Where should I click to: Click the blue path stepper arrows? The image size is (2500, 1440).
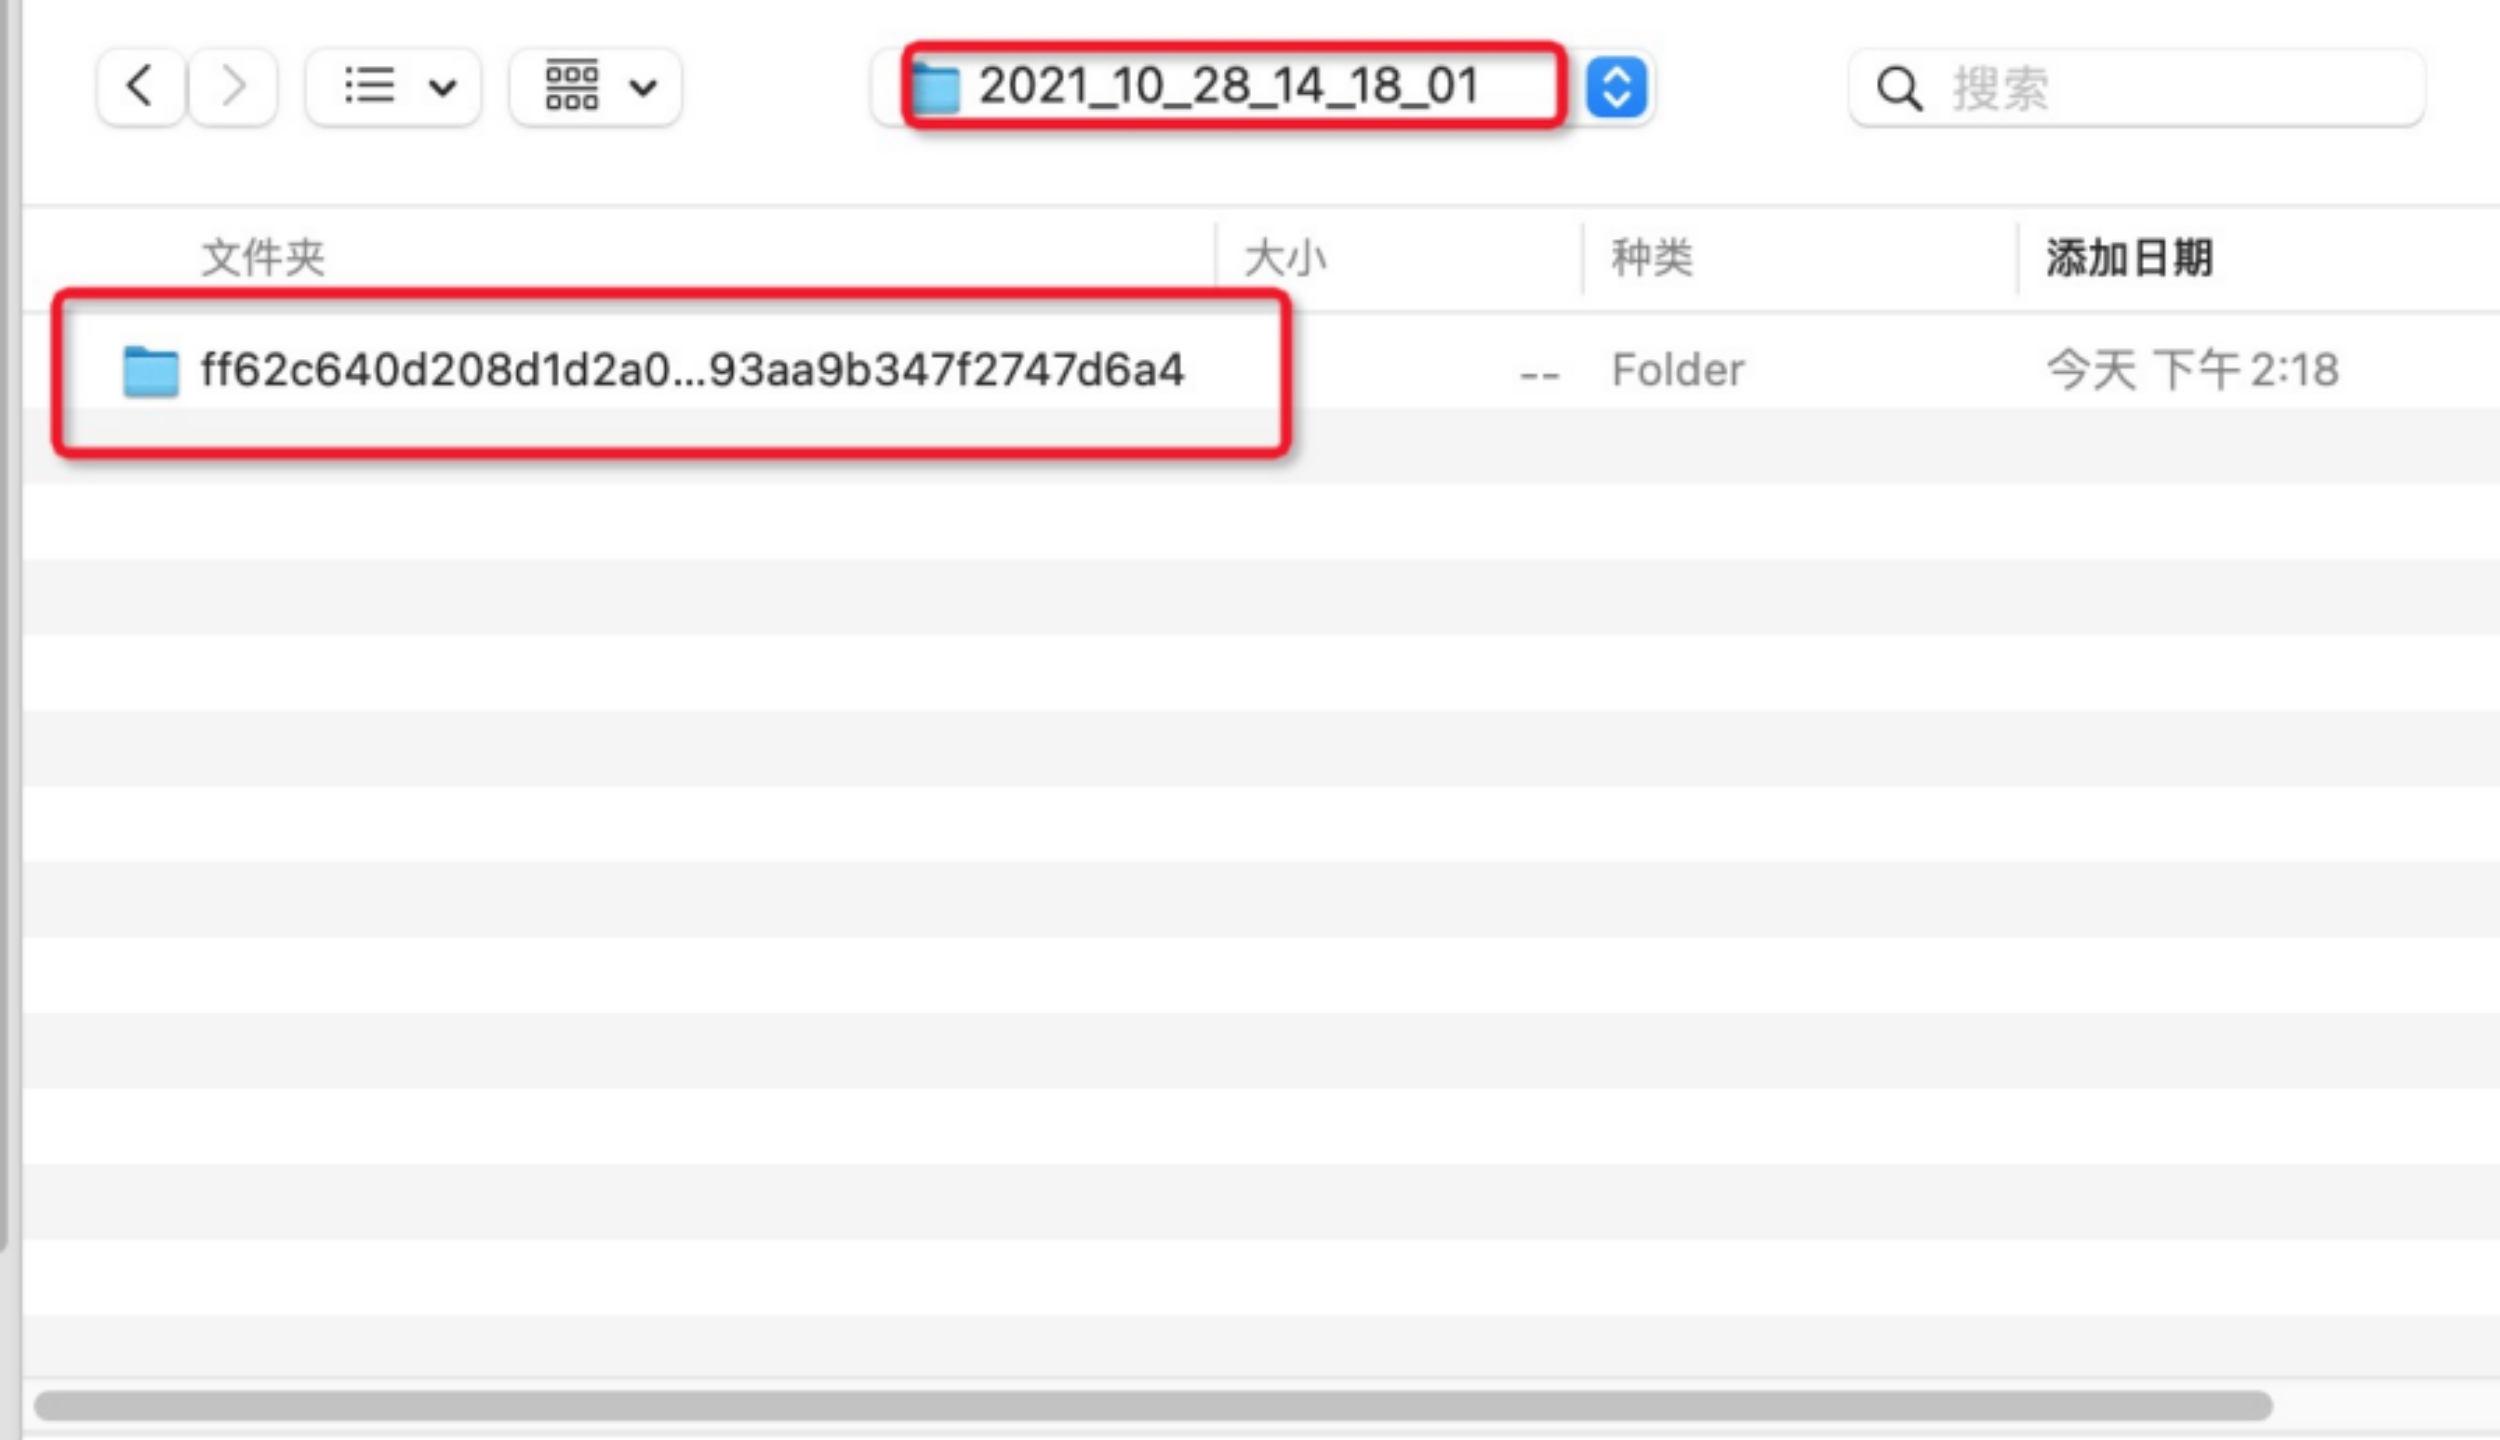click(1616, 88)
